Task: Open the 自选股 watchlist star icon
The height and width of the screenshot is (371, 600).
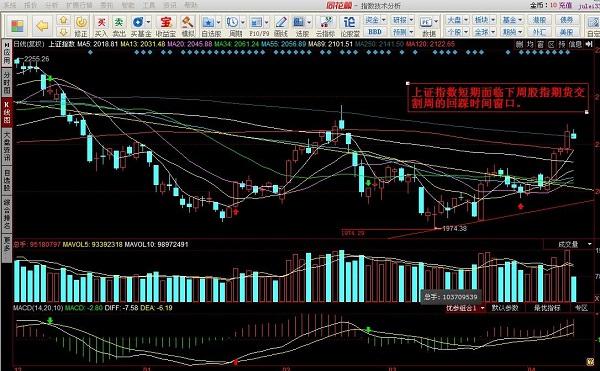Action: tap(211, 26)
